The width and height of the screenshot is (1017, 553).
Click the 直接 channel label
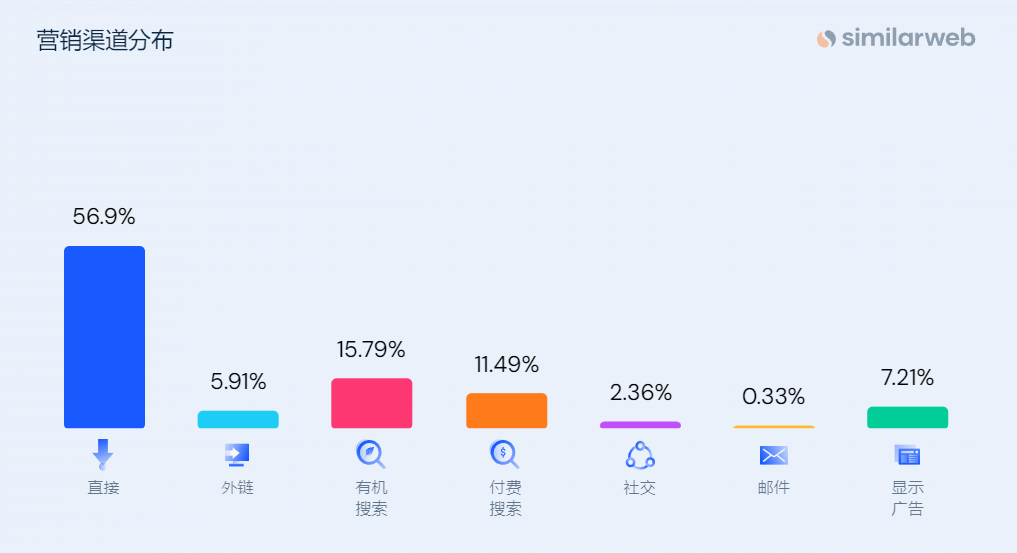pos(103,488)
